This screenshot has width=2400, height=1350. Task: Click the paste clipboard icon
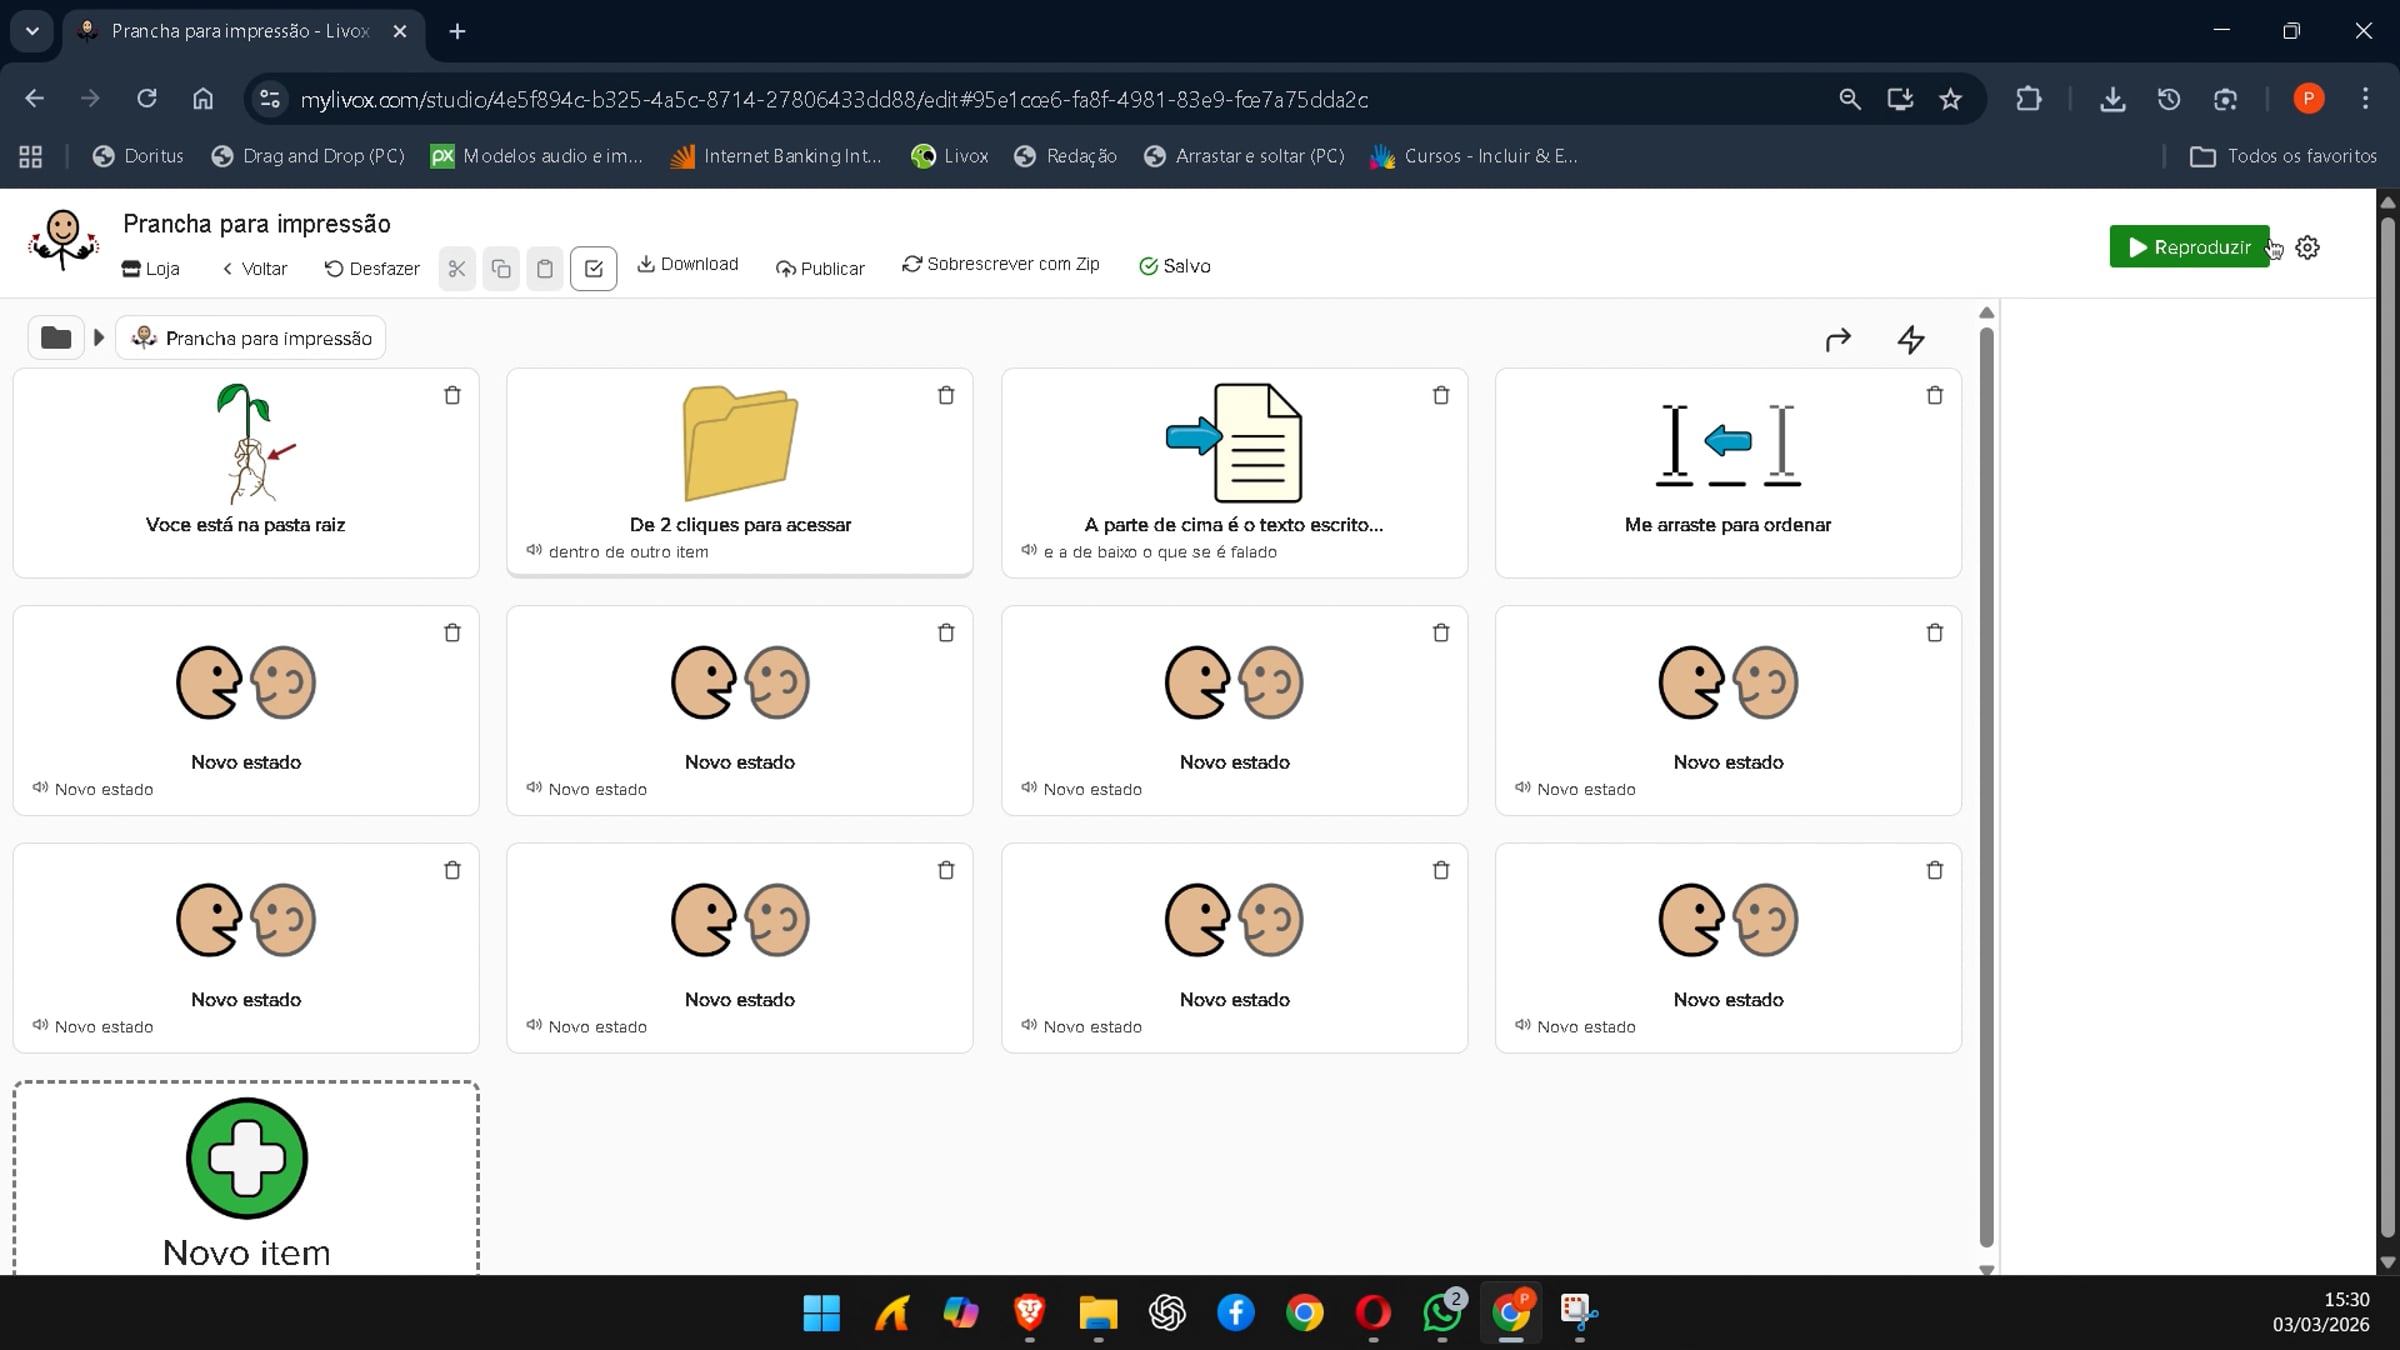tap(545, 268)
